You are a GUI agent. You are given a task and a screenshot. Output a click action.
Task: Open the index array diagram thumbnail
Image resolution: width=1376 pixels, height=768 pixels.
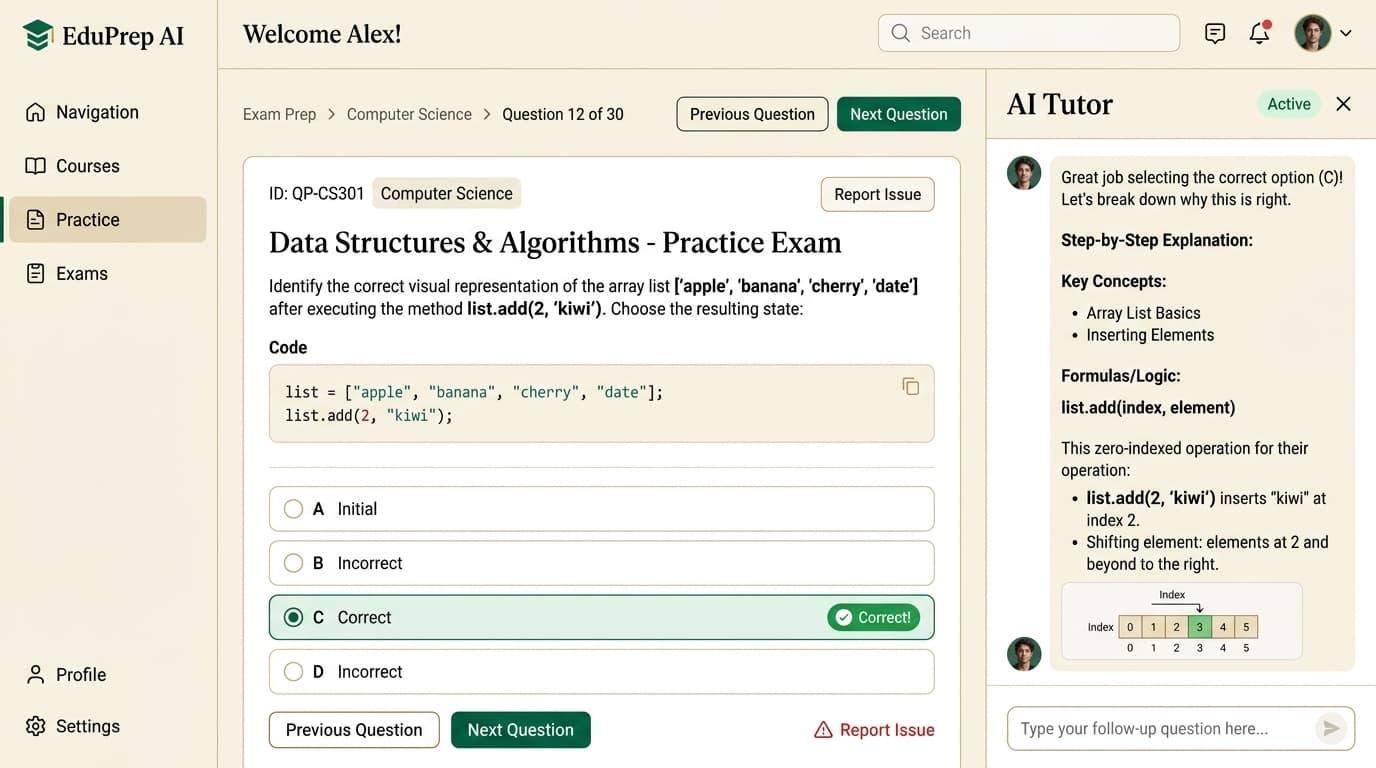[x=1182, y=621]
